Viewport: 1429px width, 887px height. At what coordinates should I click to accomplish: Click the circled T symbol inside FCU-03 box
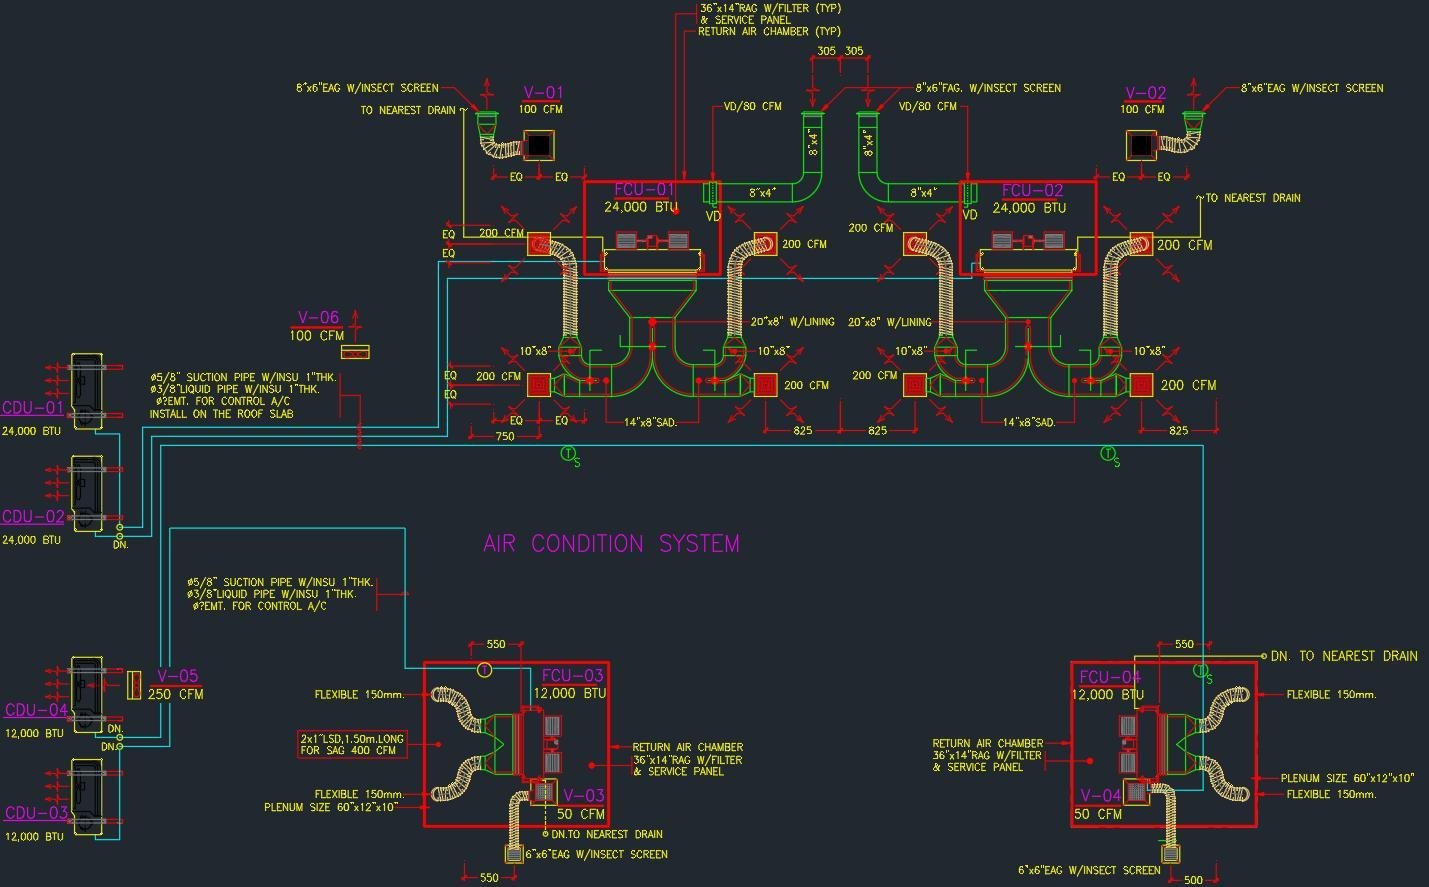[x=484, y=670]
